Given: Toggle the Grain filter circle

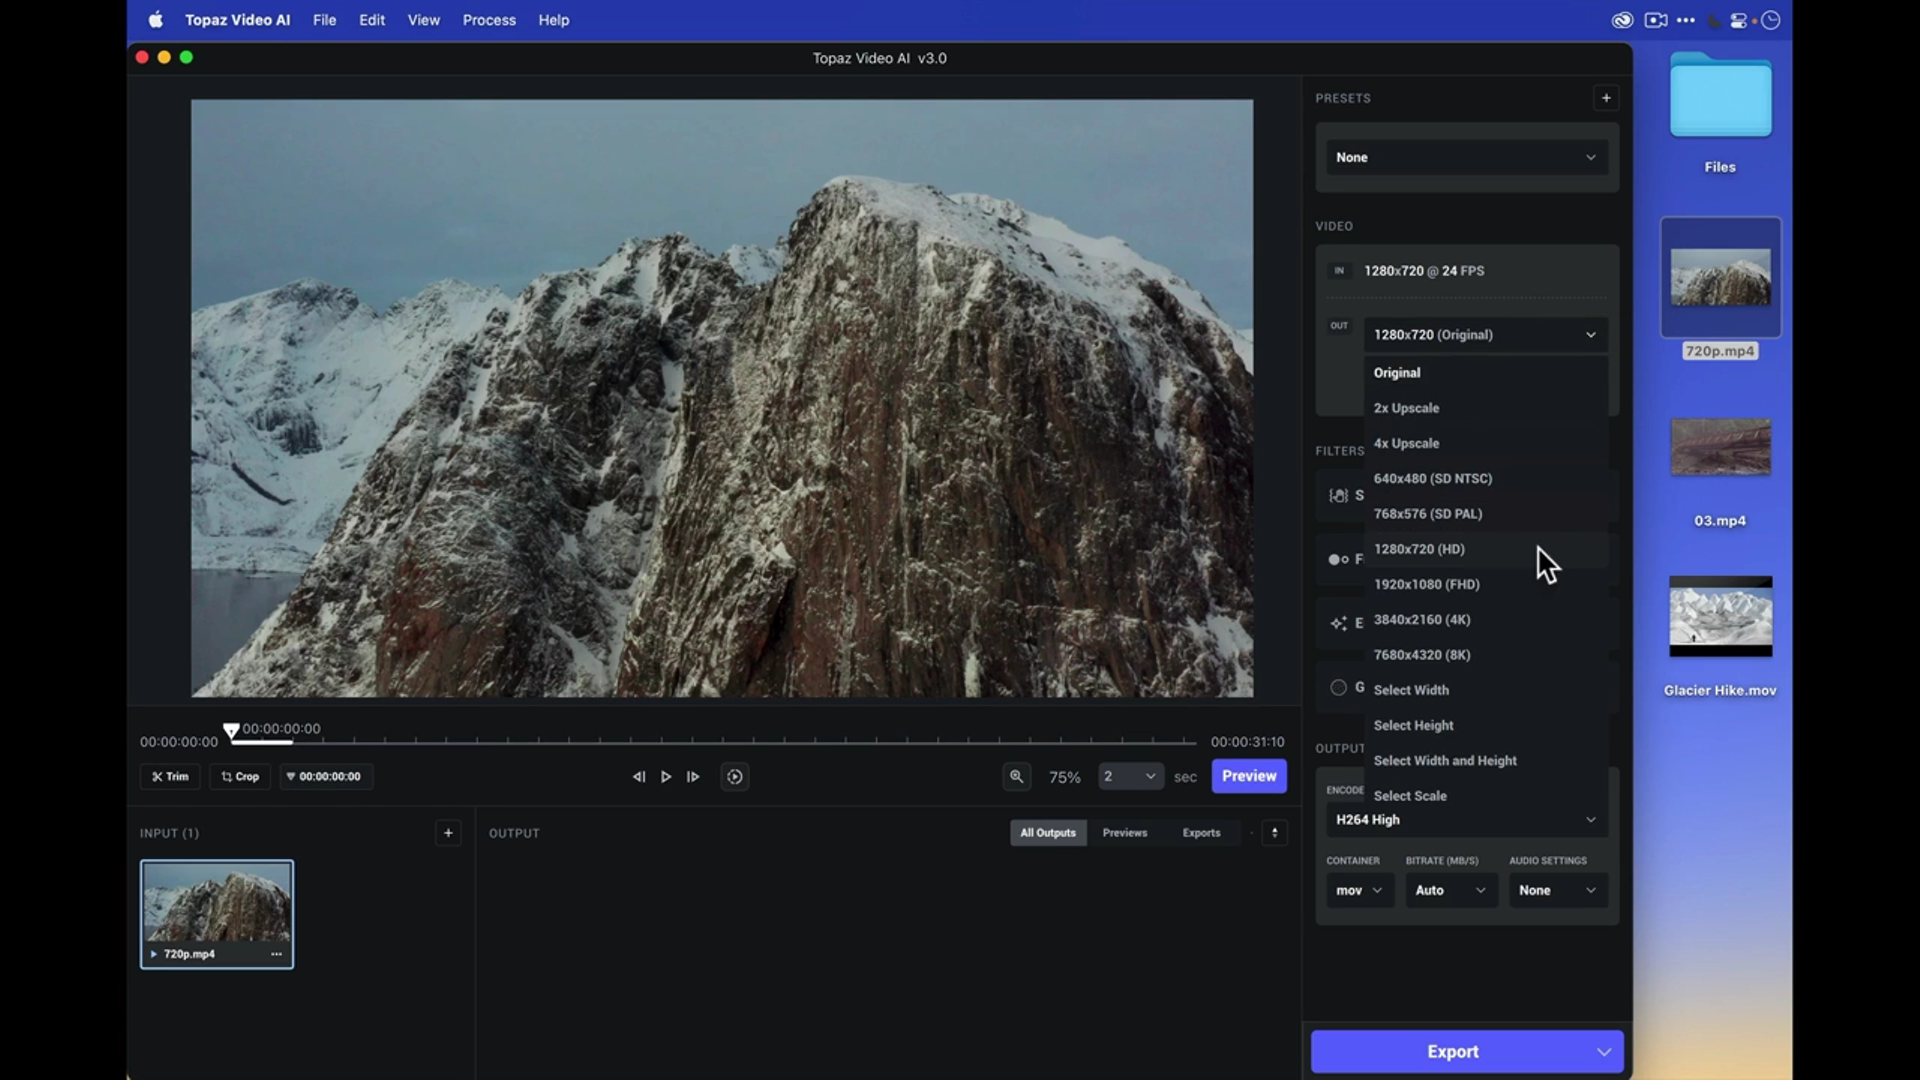Looking at the screenshot, I should [x=1338, y=688].
